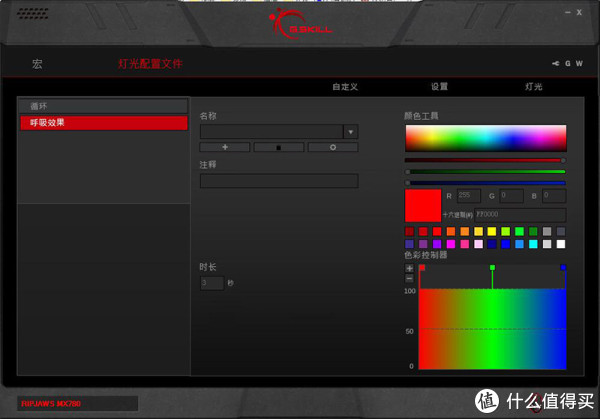Click the plus button under the 名称 field

[x=225, y=147]
